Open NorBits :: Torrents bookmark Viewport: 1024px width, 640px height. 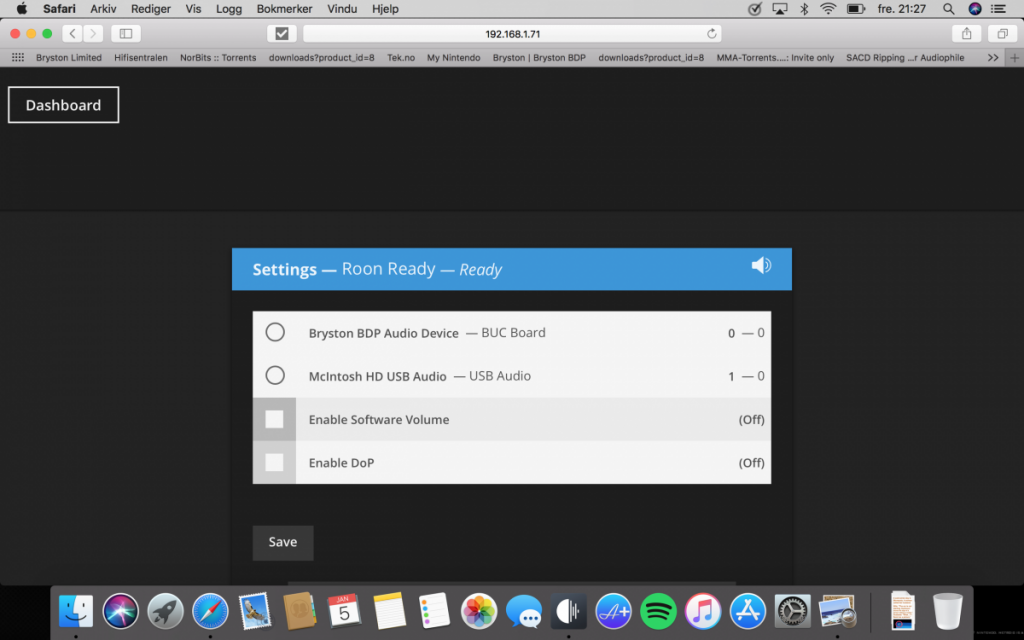(218, 57)
